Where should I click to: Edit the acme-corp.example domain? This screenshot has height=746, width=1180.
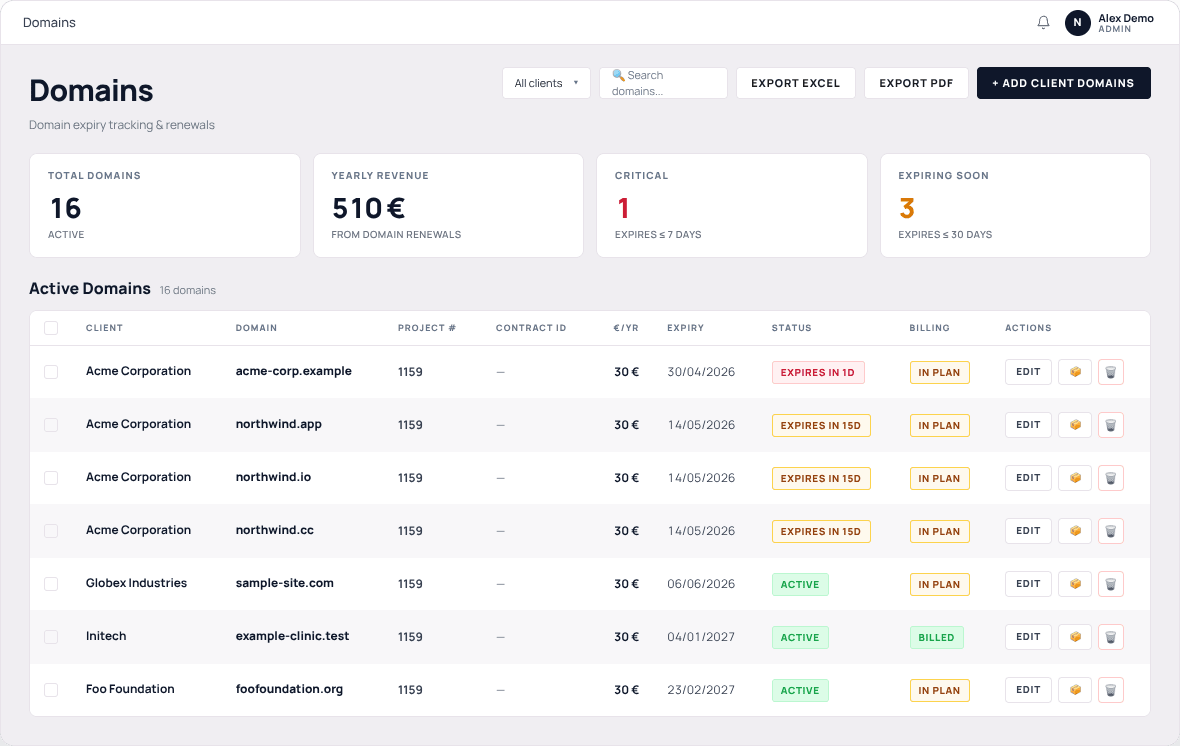coord(1028,372)
